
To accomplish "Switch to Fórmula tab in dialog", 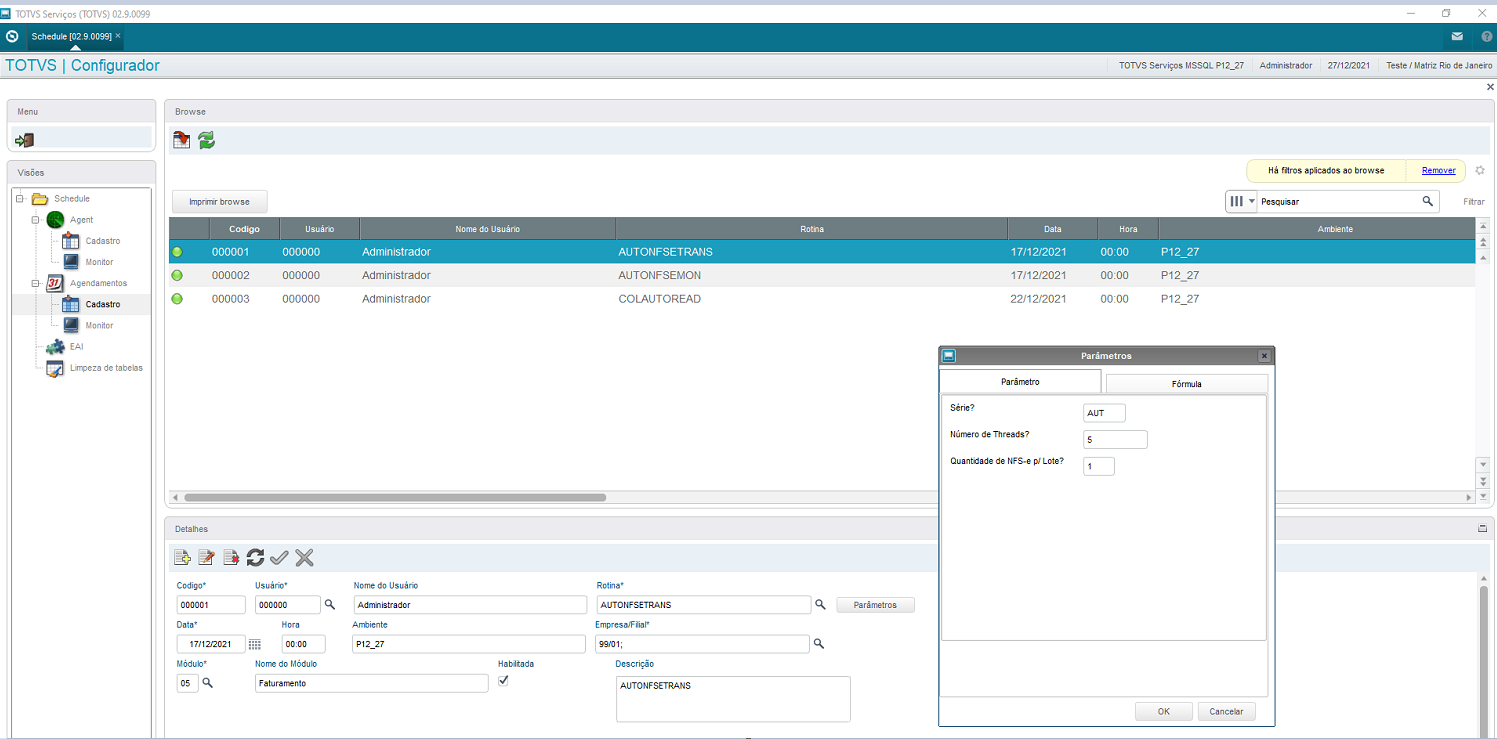I will coord(1187,383).
